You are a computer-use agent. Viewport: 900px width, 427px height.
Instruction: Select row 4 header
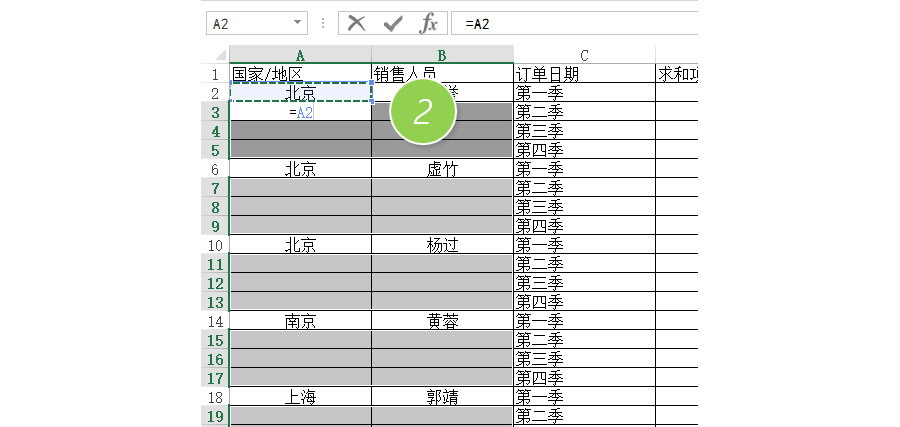(215, 131)
